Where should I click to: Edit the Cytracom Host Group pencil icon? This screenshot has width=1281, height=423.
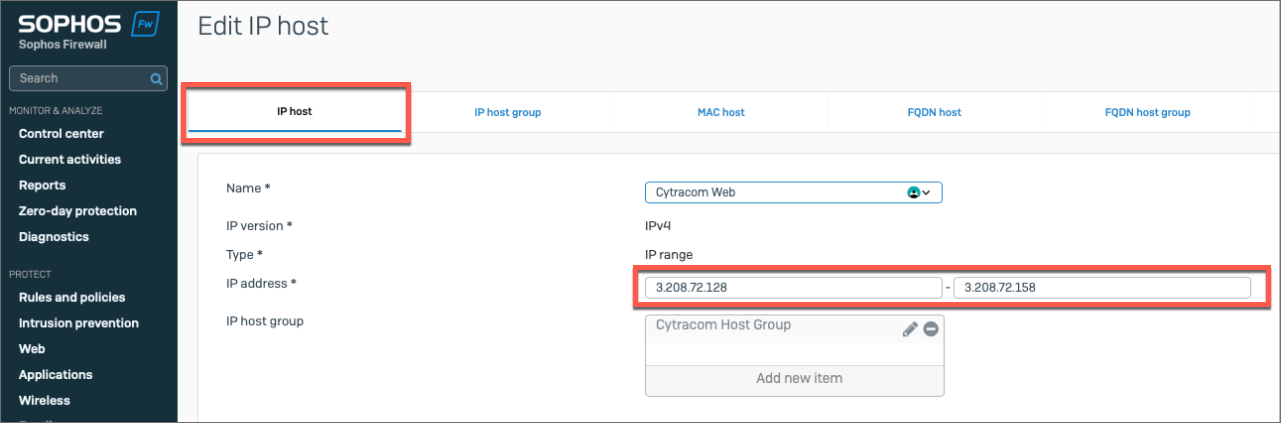[x=910, y=329]
